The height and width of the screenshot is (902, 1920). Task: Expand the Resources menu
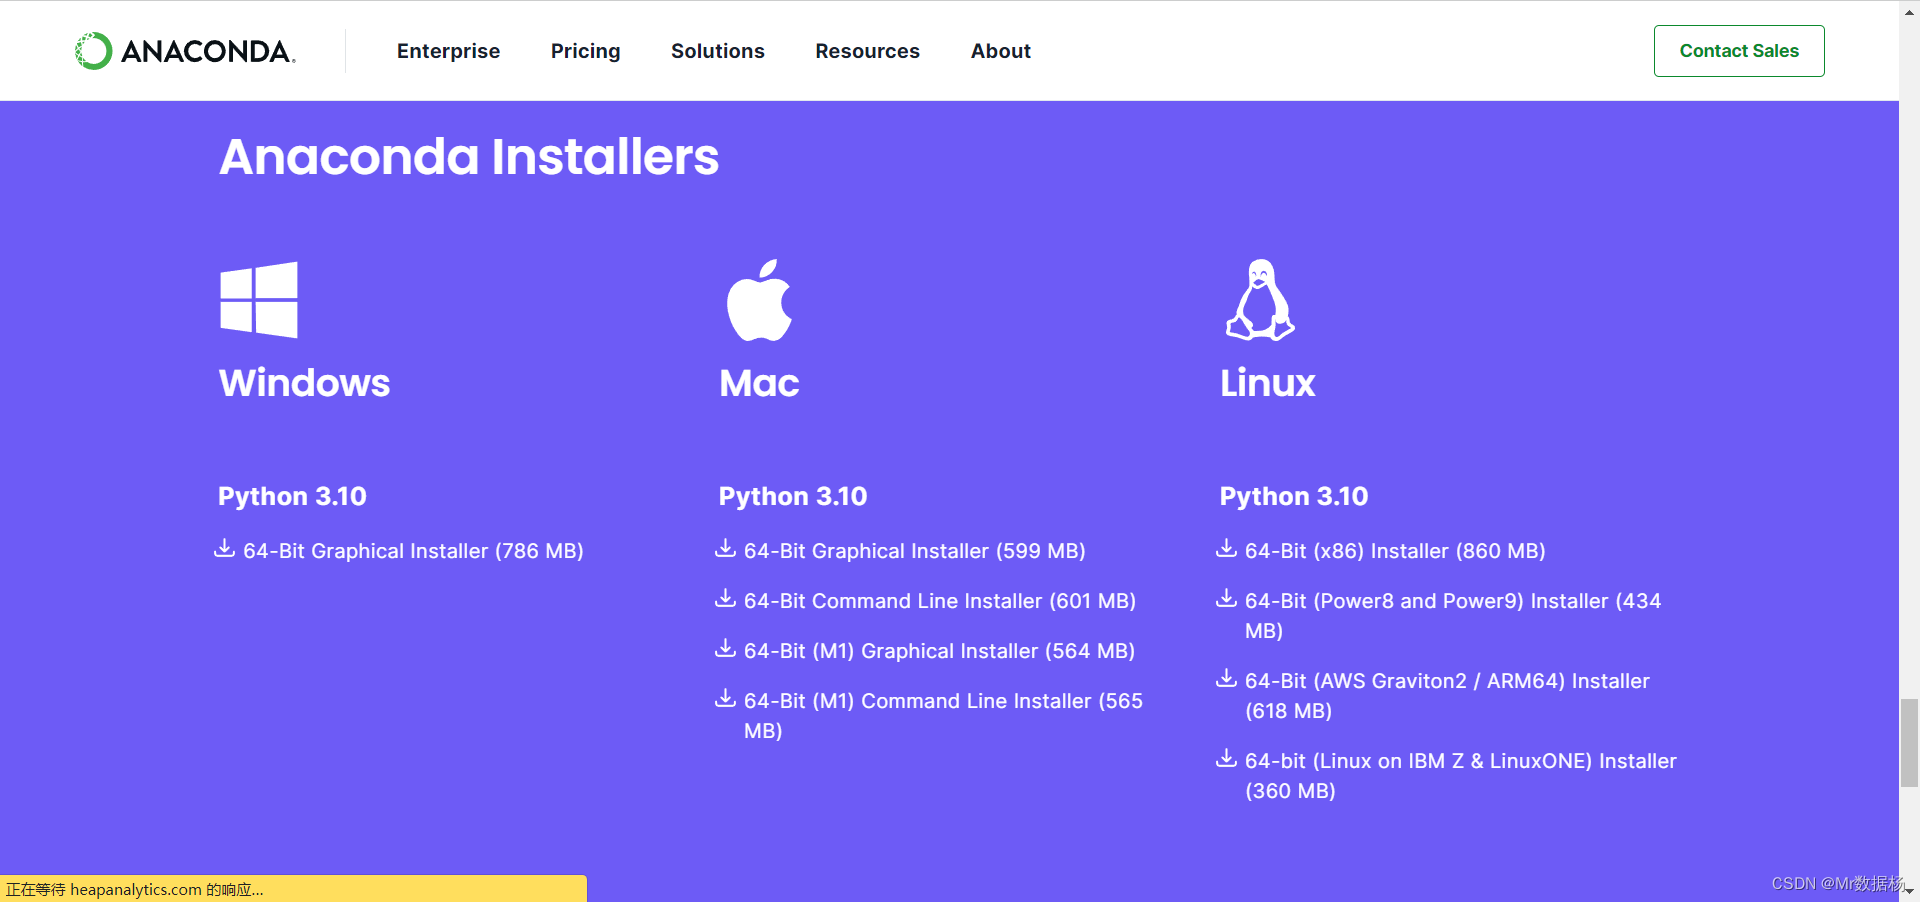[x=867, y=50]
